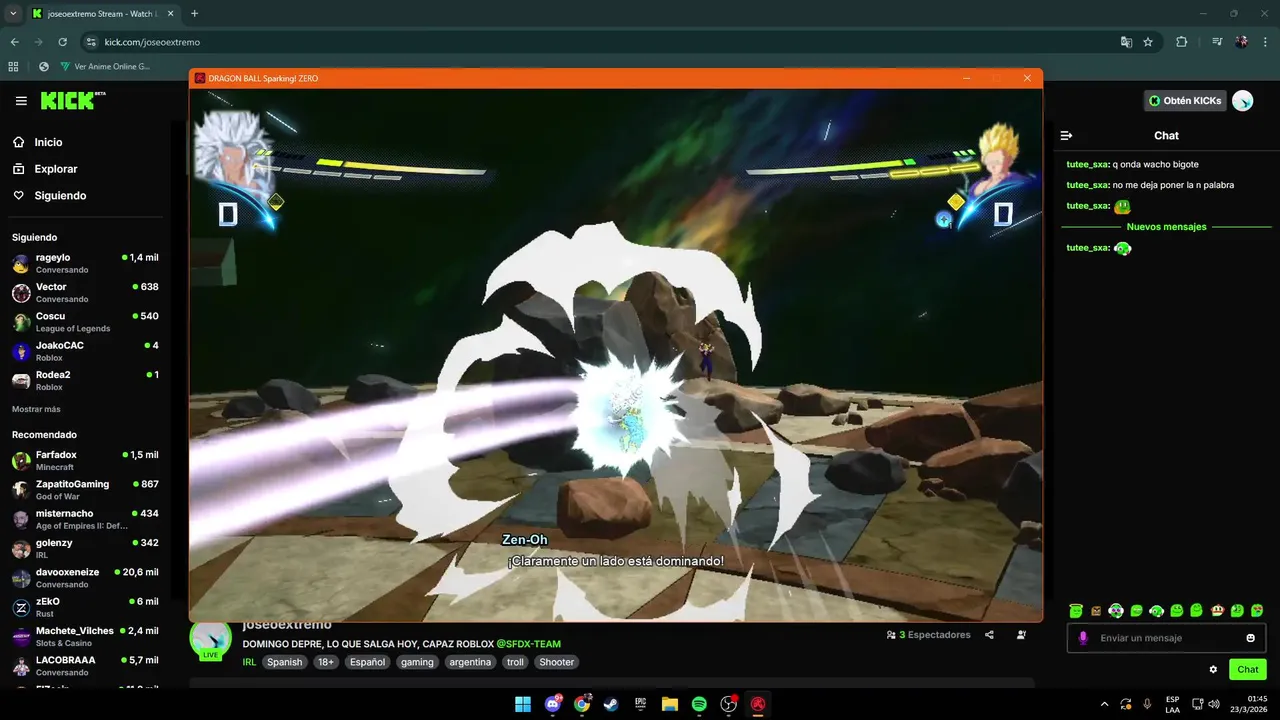Open the hamburger menu beside Kick logo
Image resolution: width=1280 pixels, height=720 pixels.
[21, 101]
